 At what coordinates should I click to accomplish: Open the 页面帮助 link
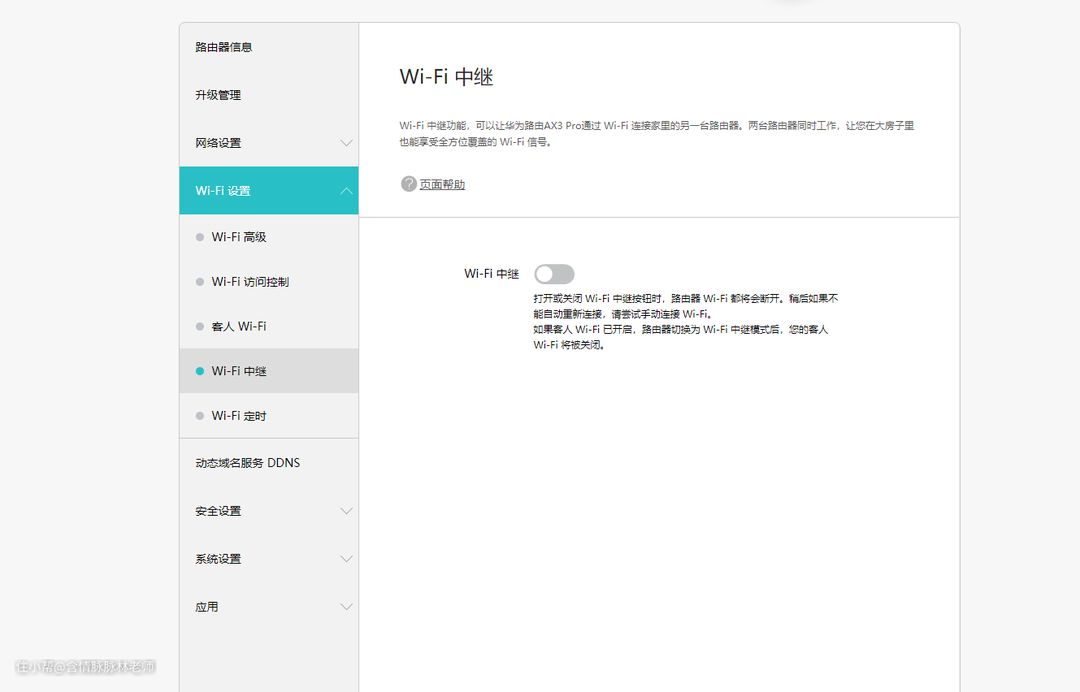click(442, 185)
